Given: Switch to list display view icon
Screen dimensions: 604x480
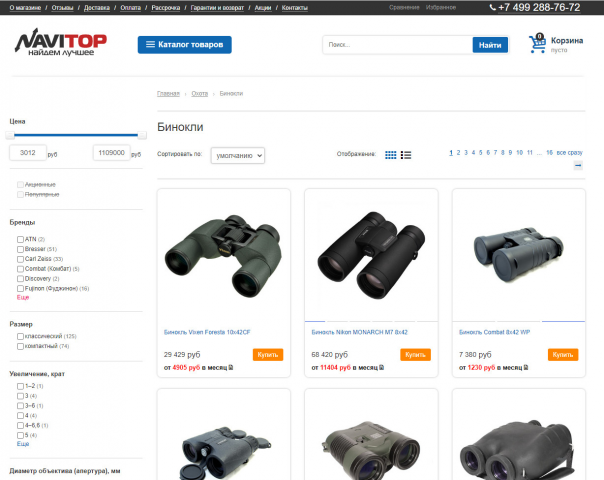Looking at the screenshot, I should pyautogui.click(x=406, y=155).
